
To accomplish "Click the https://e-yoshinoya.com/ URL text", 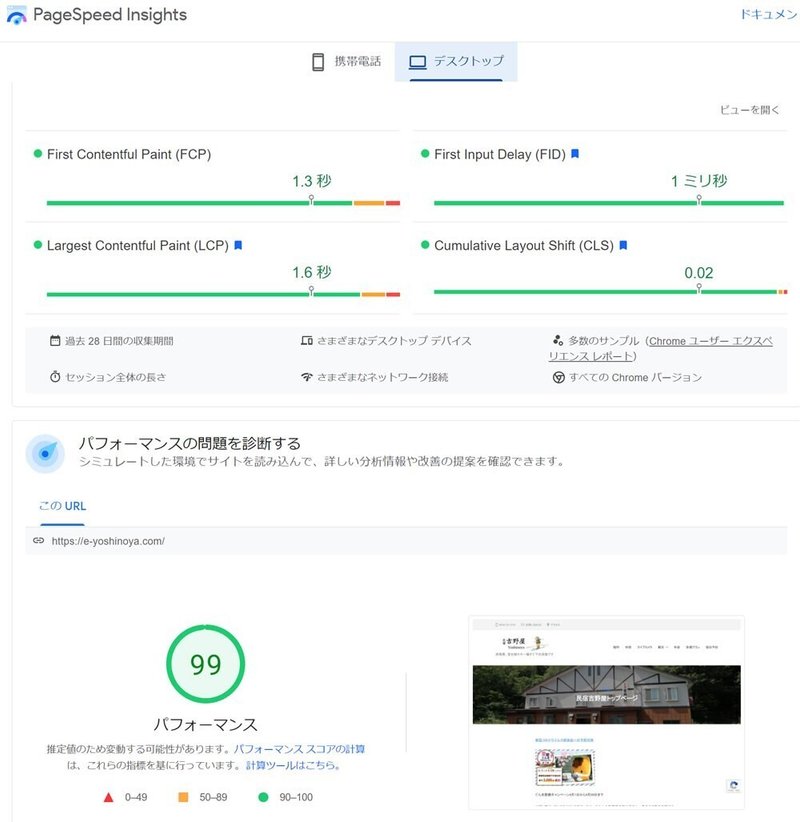I will [x=108, y=541].
